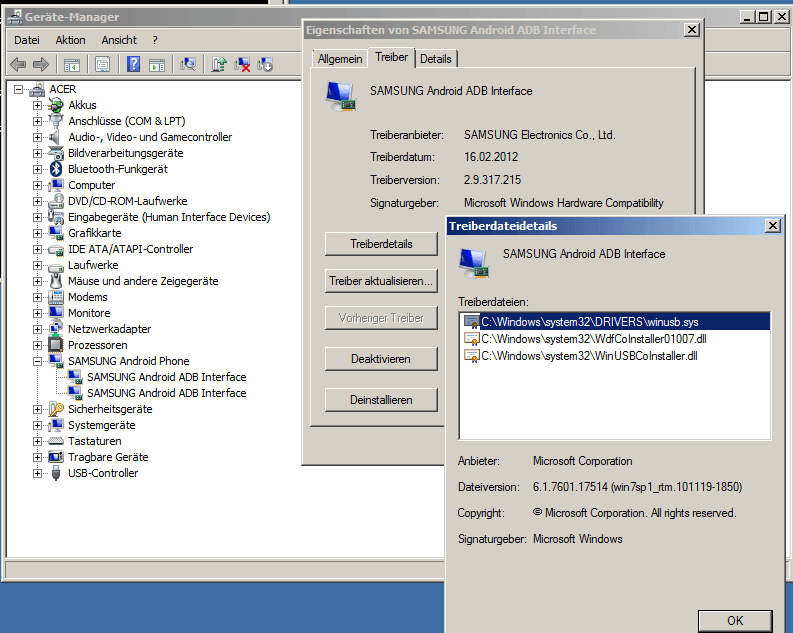Select the winusb.sys driver file entry
This screenshot has height=633, width=793.
616,322
